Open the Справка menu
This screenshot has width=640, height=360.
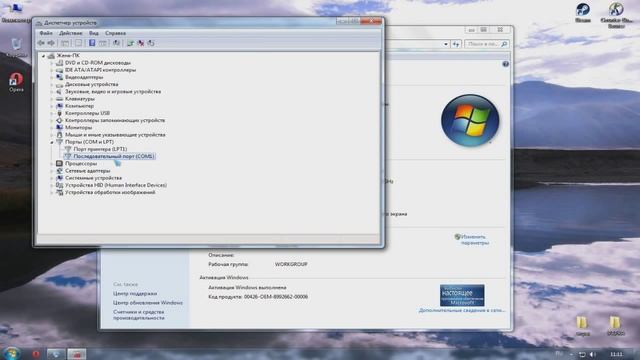[x=115, y=33]
